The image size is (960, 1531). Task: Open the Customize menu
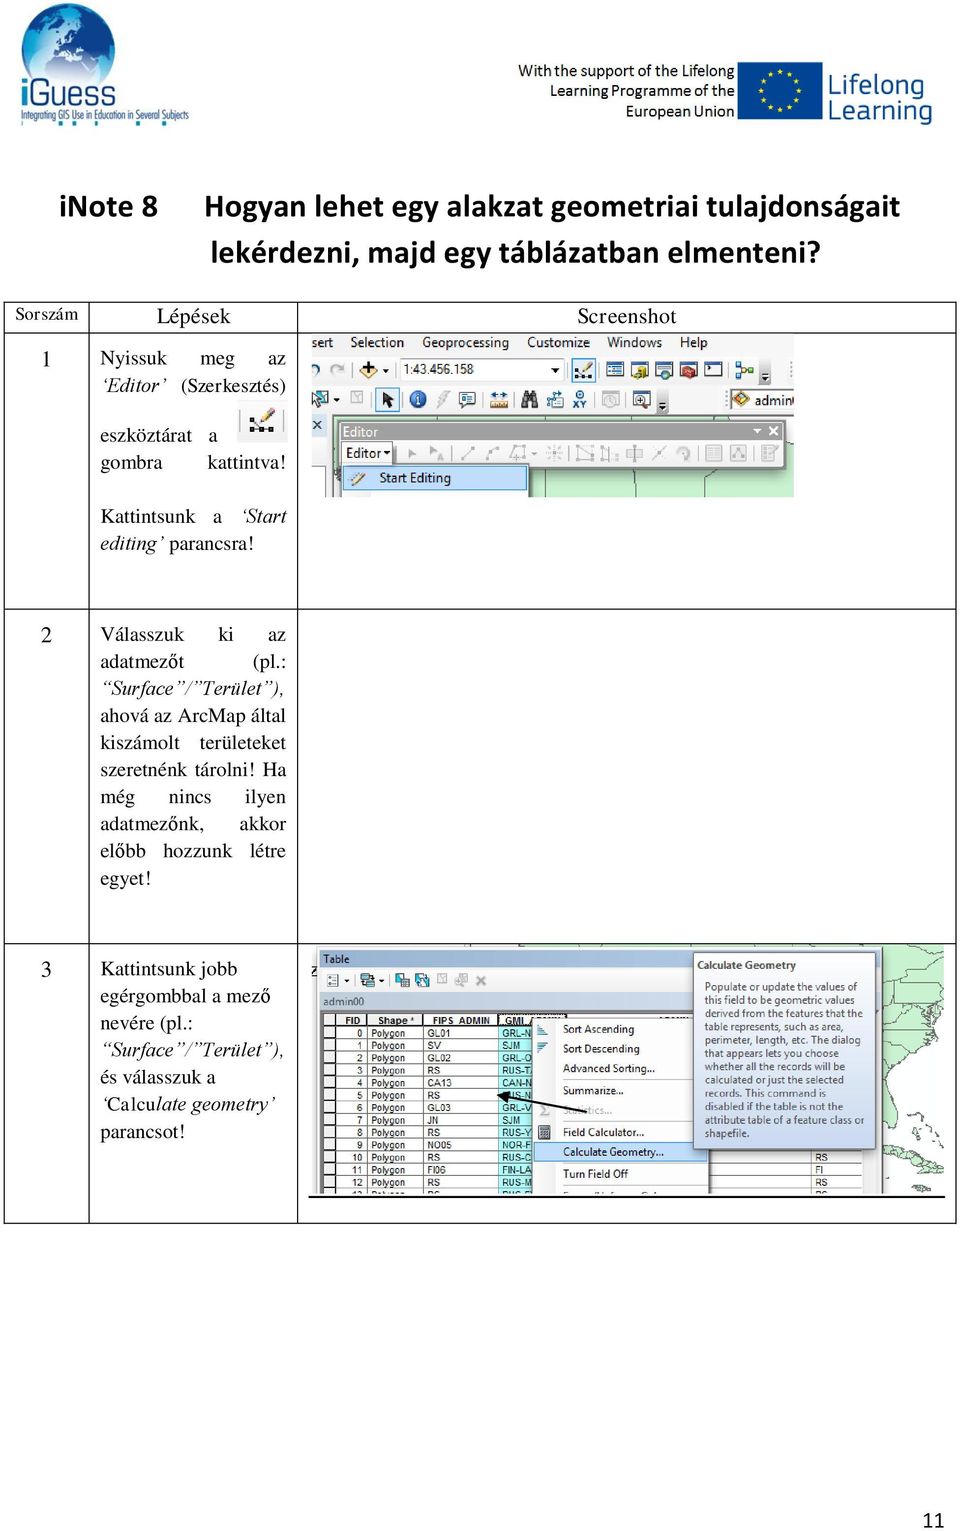coord(558,342)
